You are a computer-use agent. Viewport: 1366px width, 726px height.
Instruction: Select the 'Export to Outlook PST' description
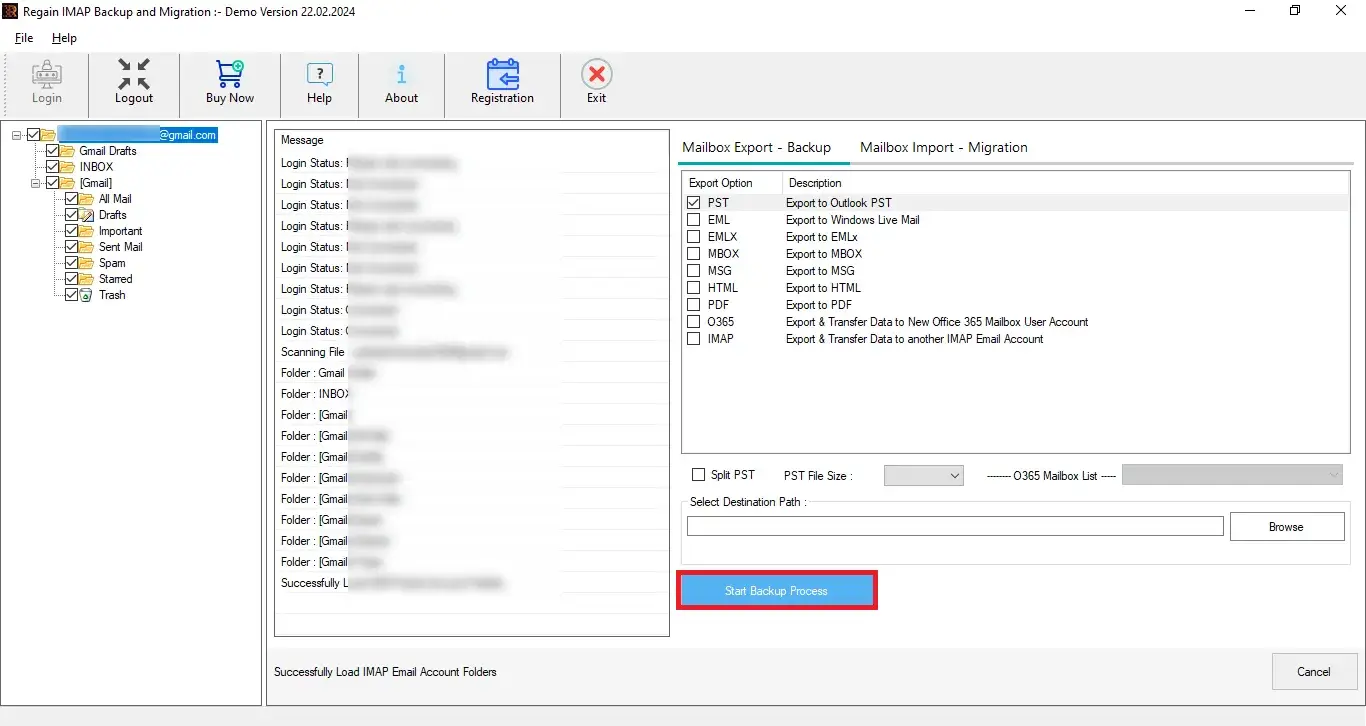point(838,203)
